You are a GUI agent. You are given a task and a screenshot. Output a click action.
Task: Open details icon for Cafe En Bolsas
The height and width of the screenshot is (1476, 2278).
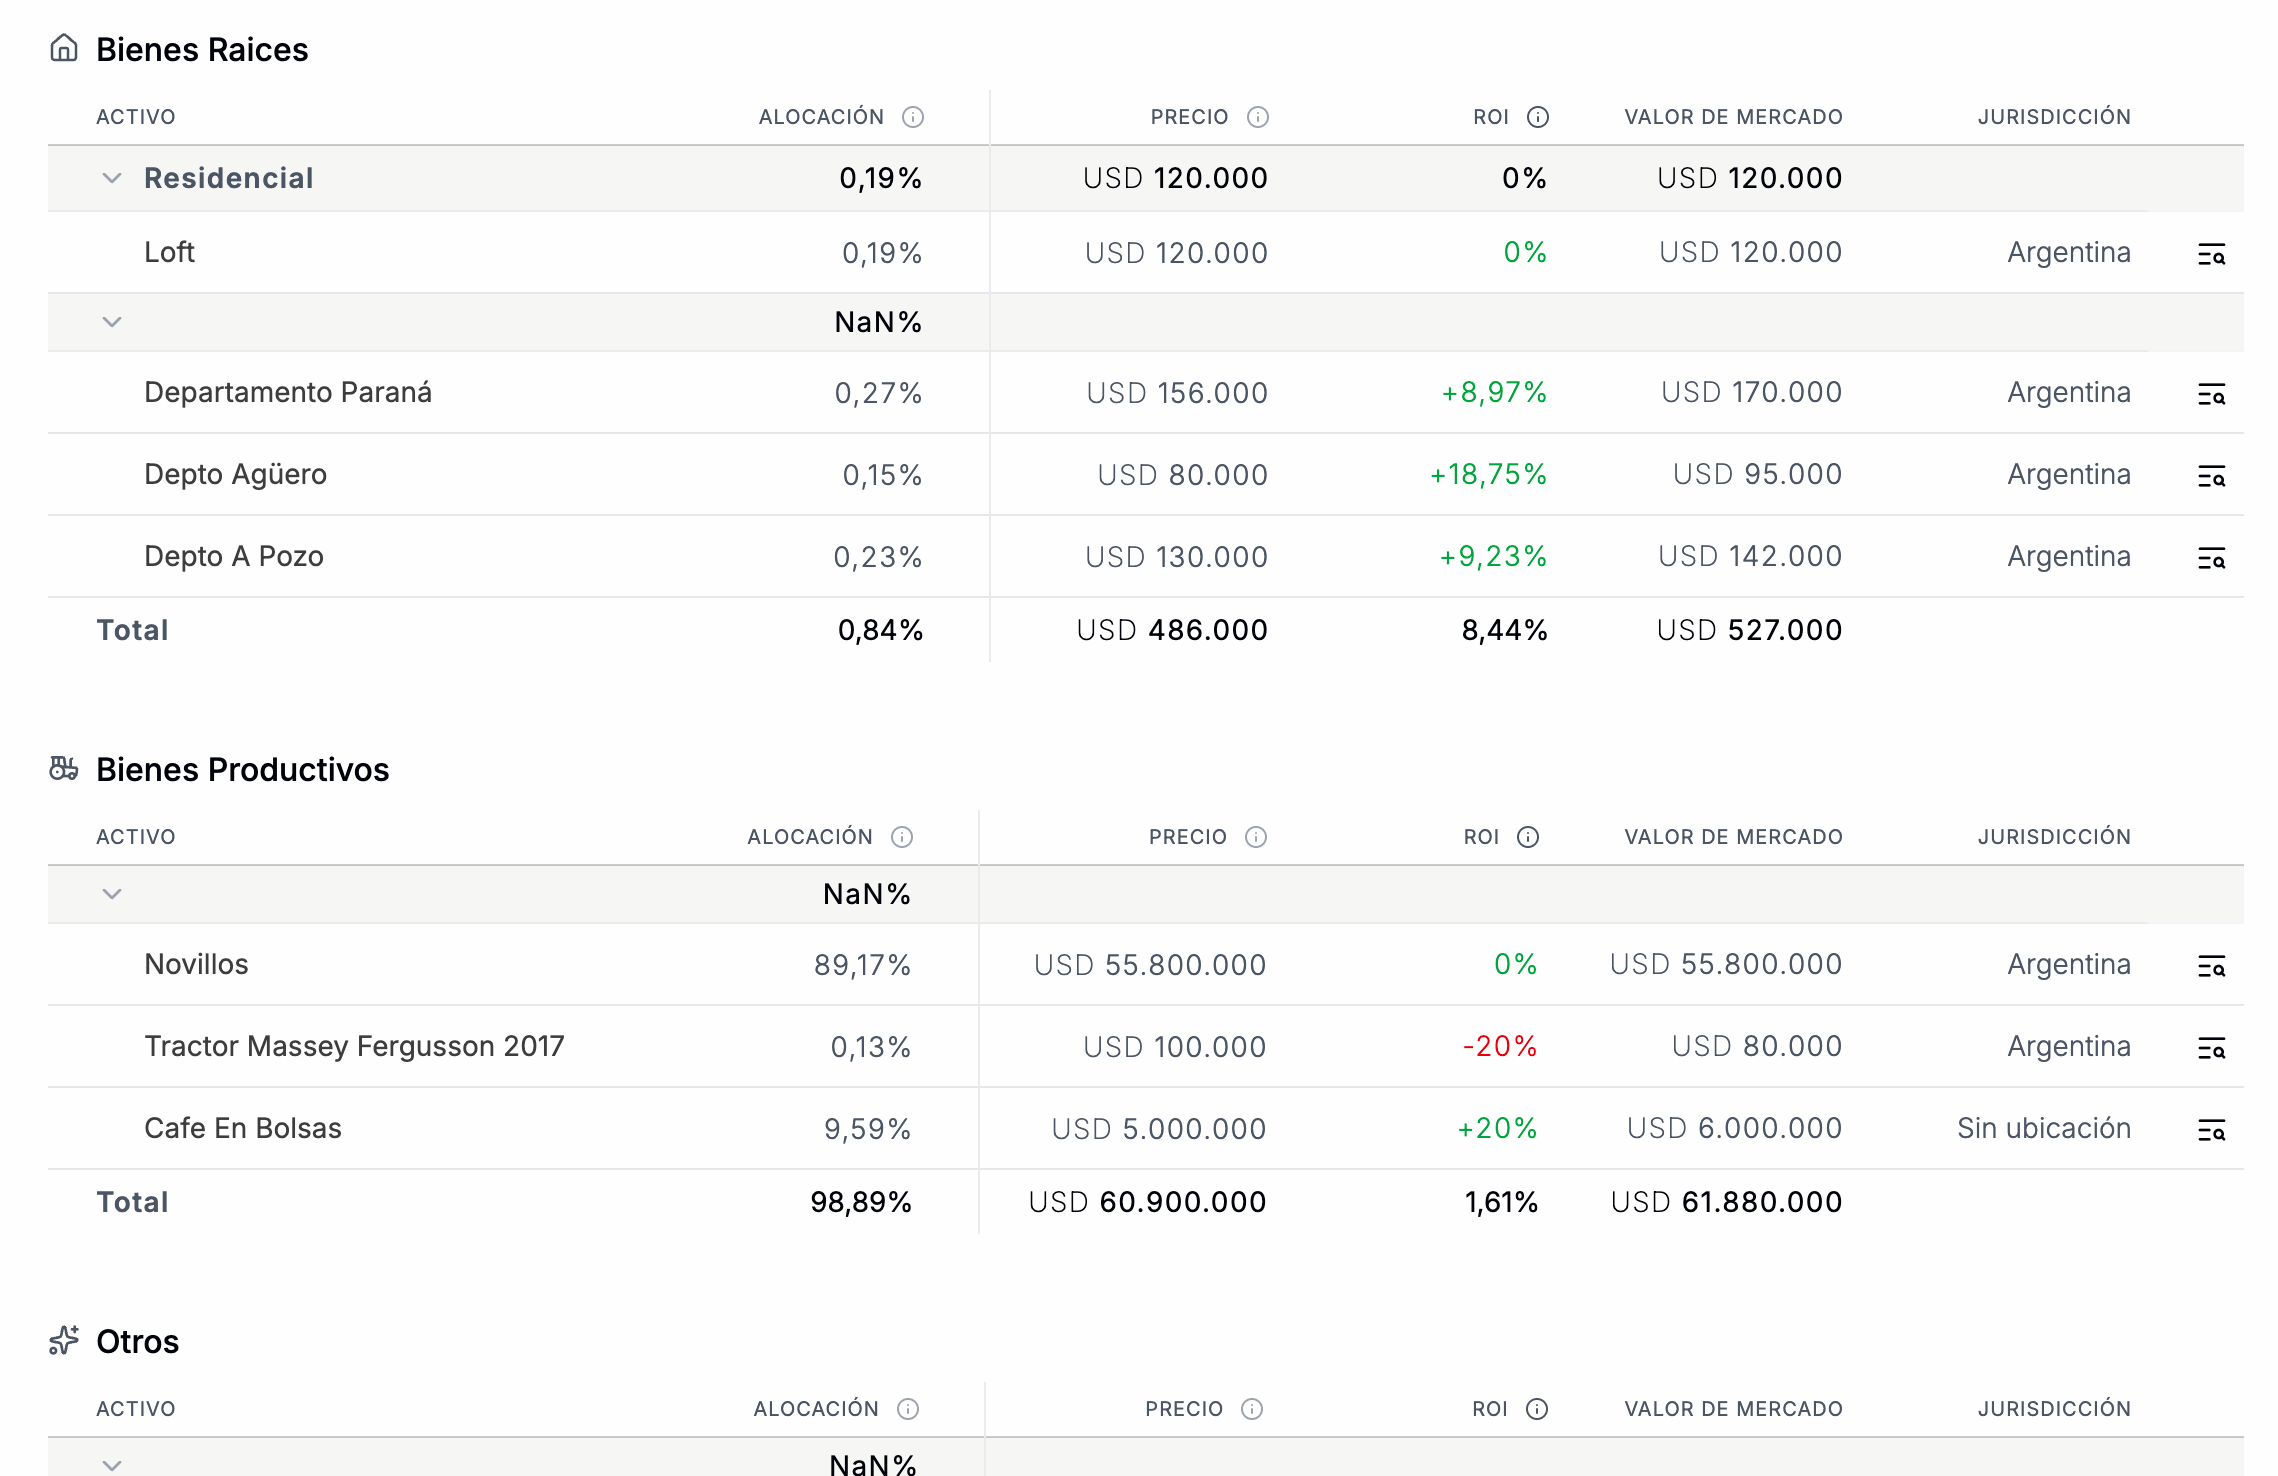pyautogui.click(x=2211, y=1130)
